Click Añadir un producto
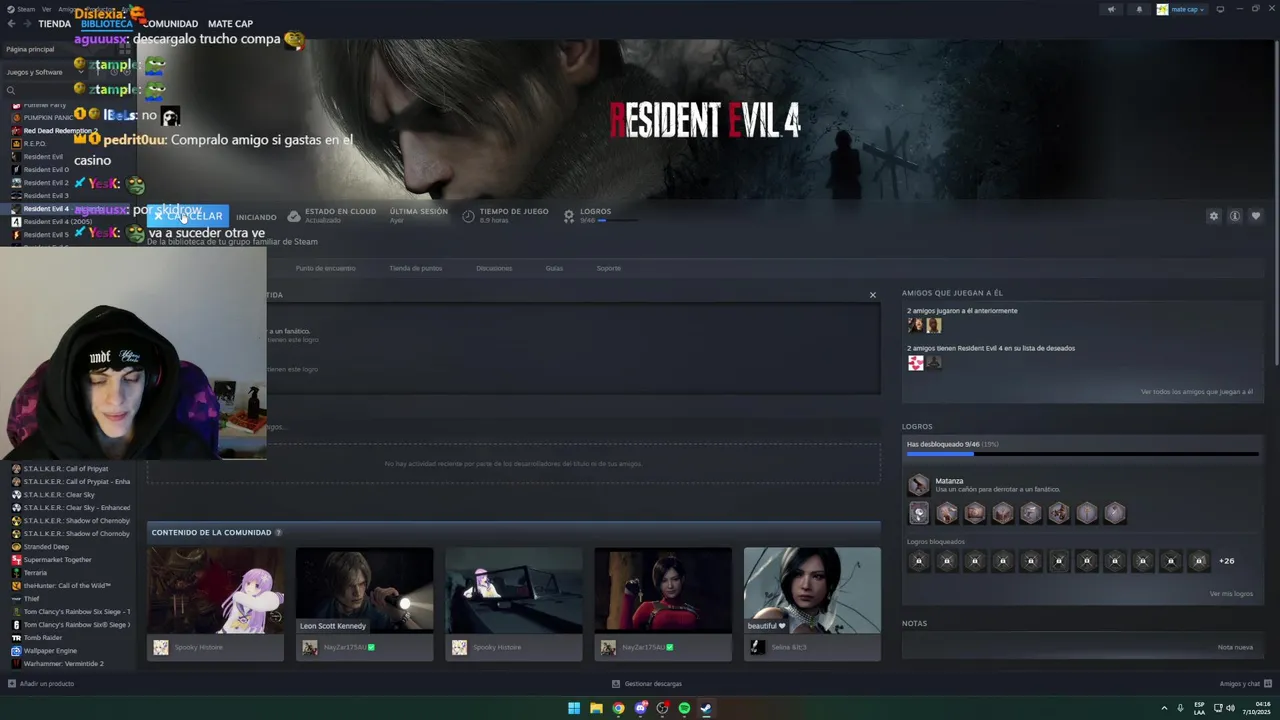The image size is (1280, 720). (42, 684)
